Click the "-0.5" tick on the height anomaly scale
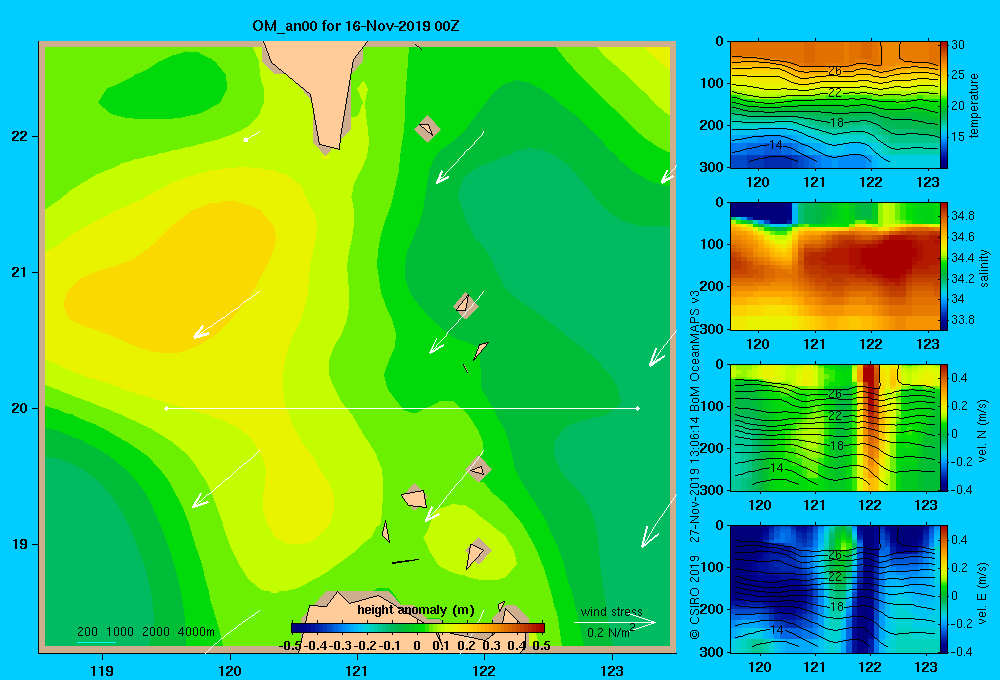The width and height of the screenshot is (1000, 680). tap(290, 646)
